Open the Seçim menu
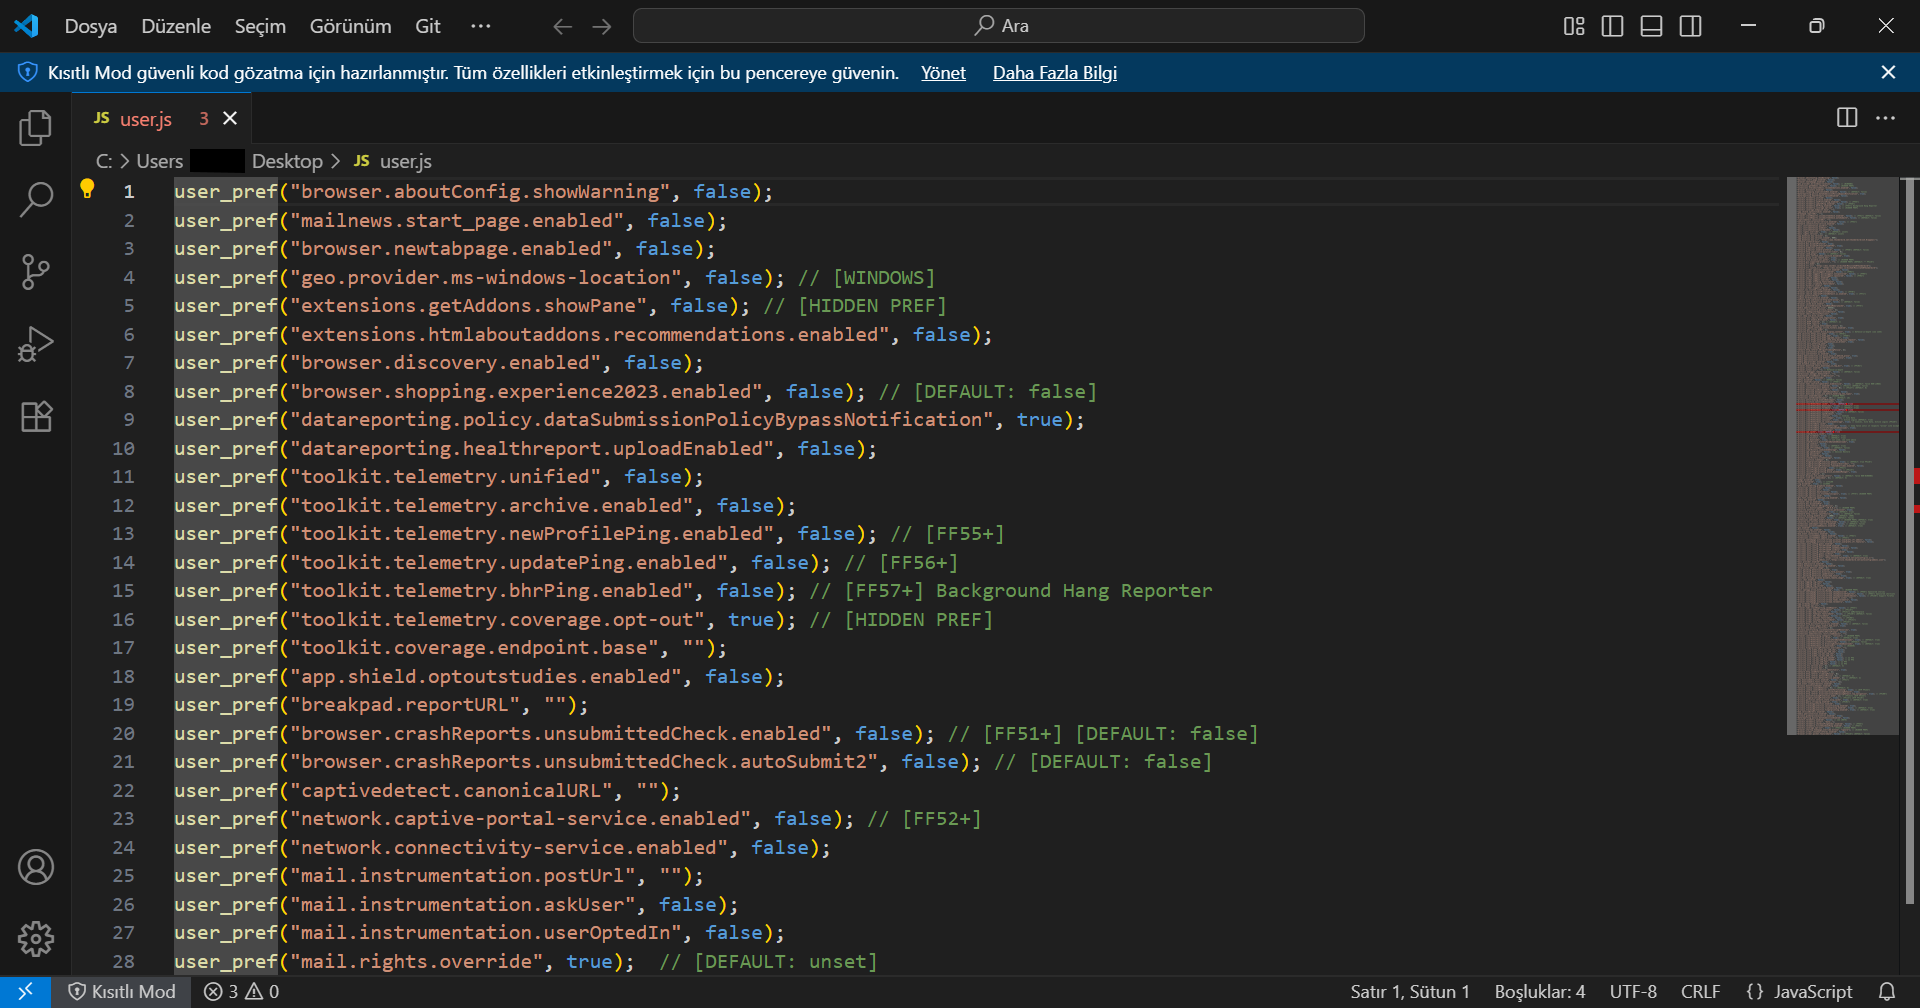Screen dimensions: 1920x1008 click(260, 26)
